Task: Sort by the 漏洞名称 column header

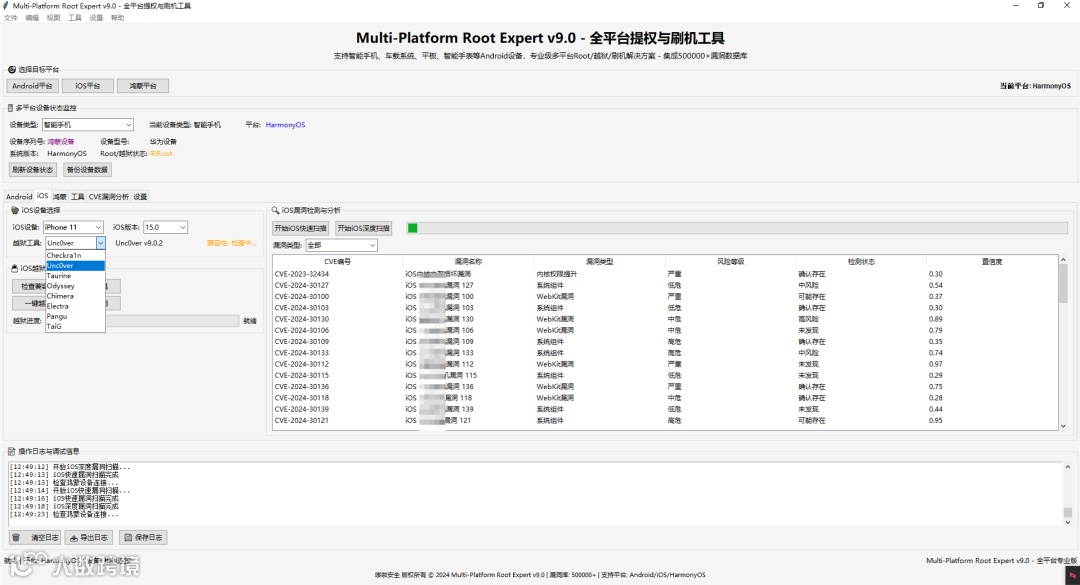Action: pyautogui.click(x=468, y=262)
